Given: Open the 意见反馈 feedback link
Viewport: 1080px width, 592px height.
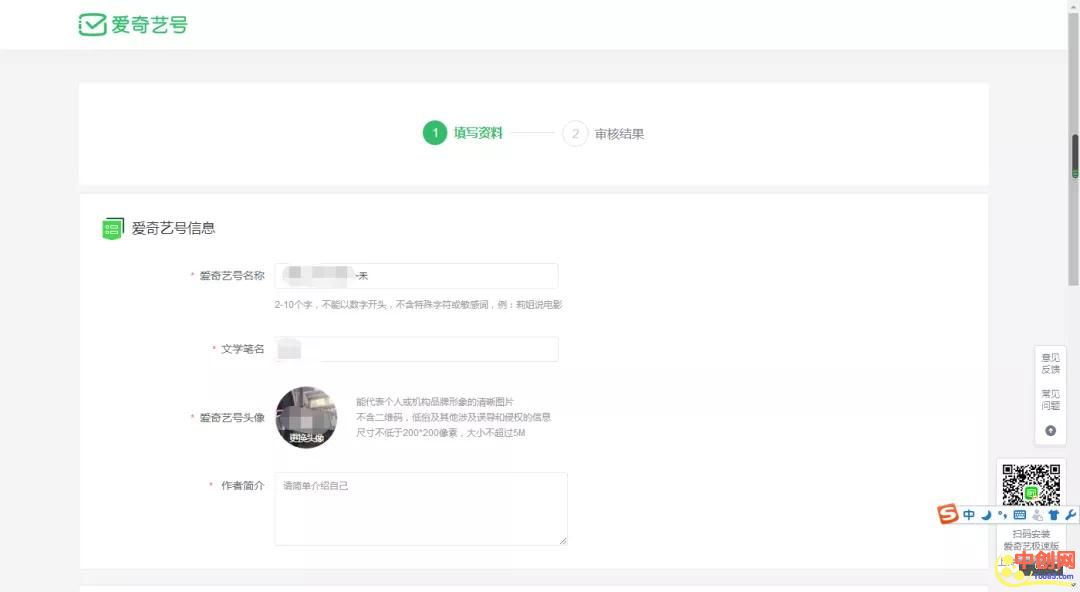Looking at the screenshot, I should [1050, 363].
